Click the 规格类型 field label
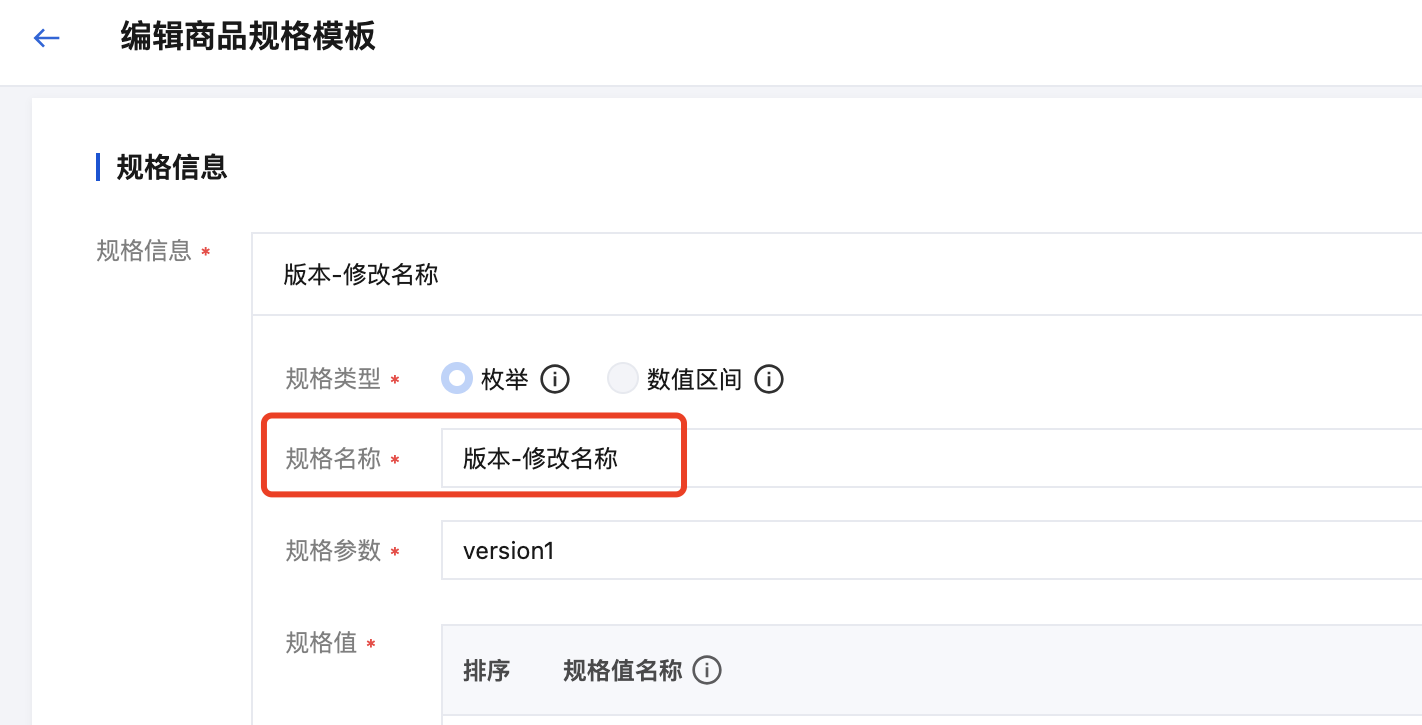 pyautogui.click(x=333, y=379)
